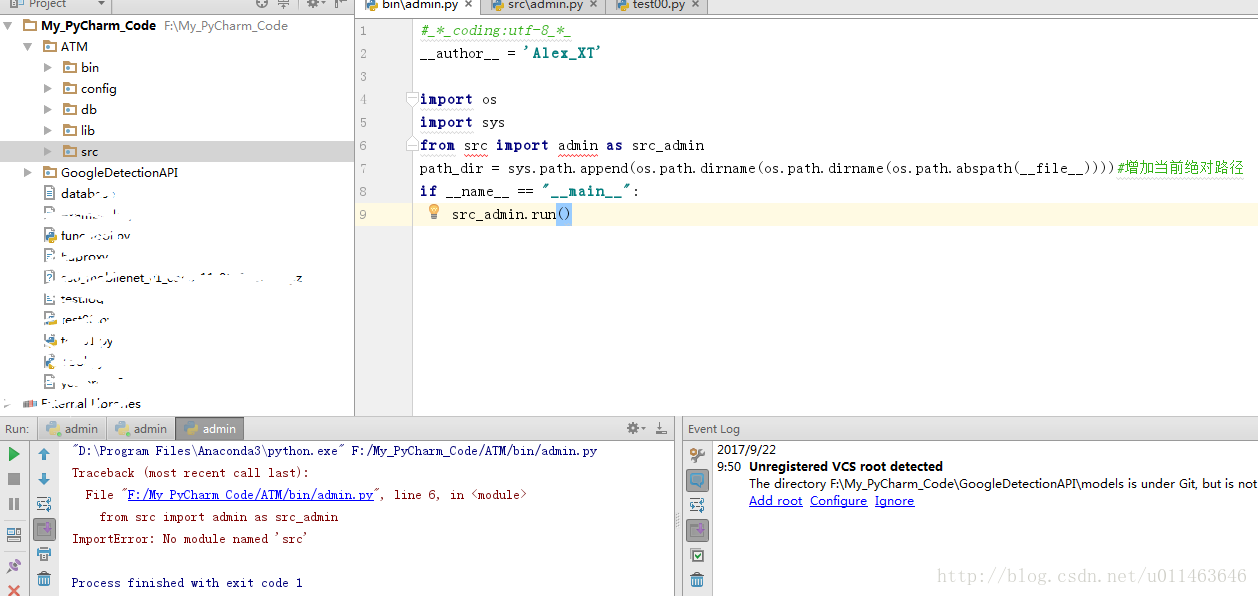Viewport: 1258px width, 596px height.
Task: Click the src_admin.run() code line
Action: click(x=511, y=214)
